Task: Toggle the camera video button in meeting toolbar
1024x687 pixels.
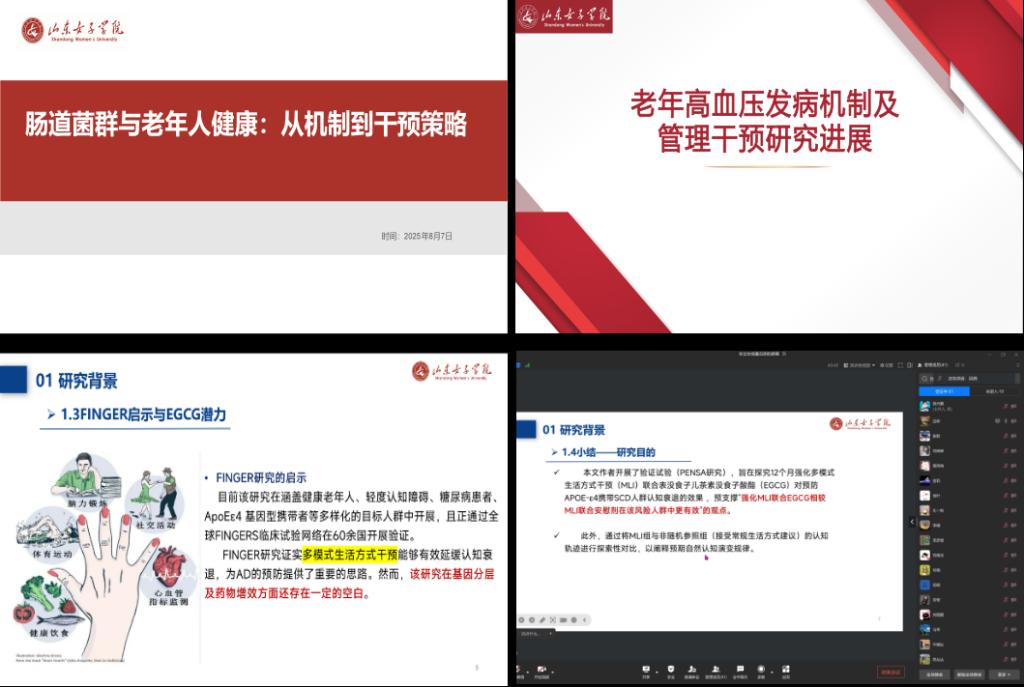Action: click(x=541, y=670)
